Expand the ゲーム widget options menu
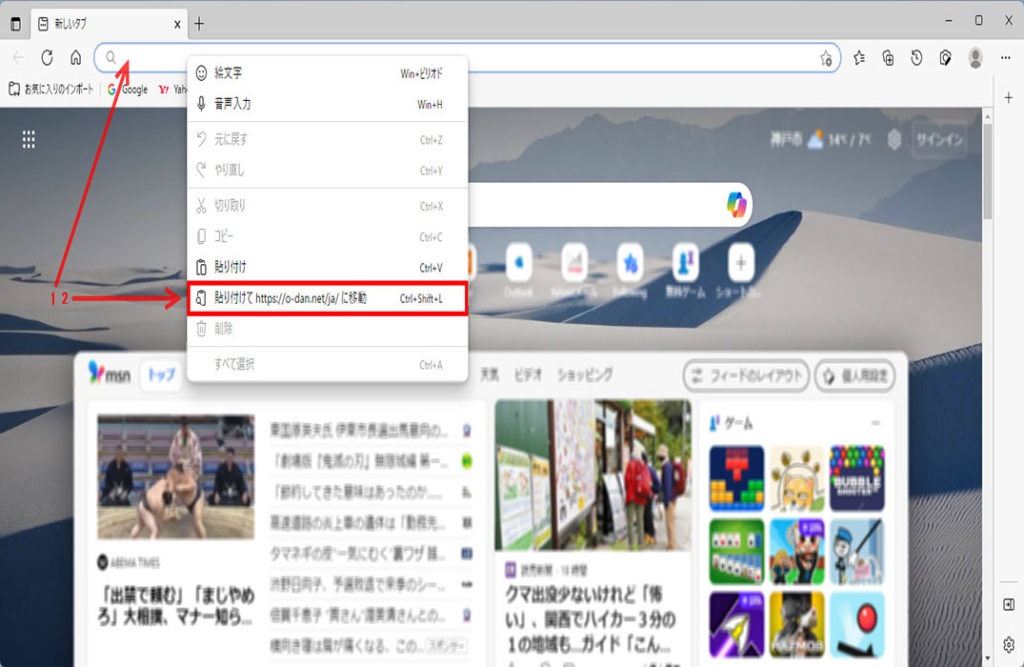Viewport: 1024px width, 667px height. (x=875, y=423)
